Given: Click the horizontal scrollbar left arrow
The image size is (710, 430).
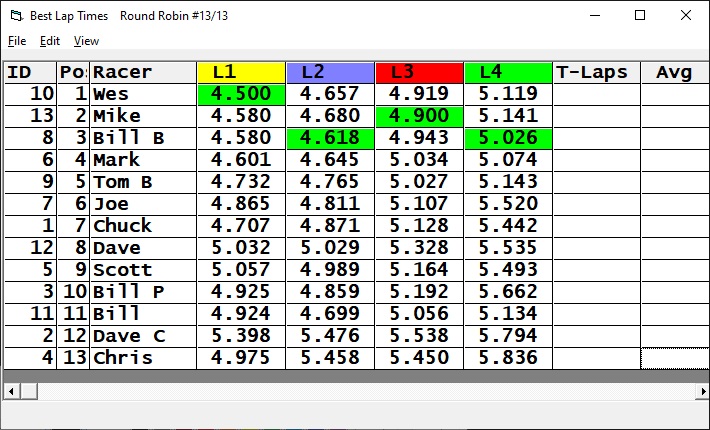Looking at the screenshot, I should (10, 390).
